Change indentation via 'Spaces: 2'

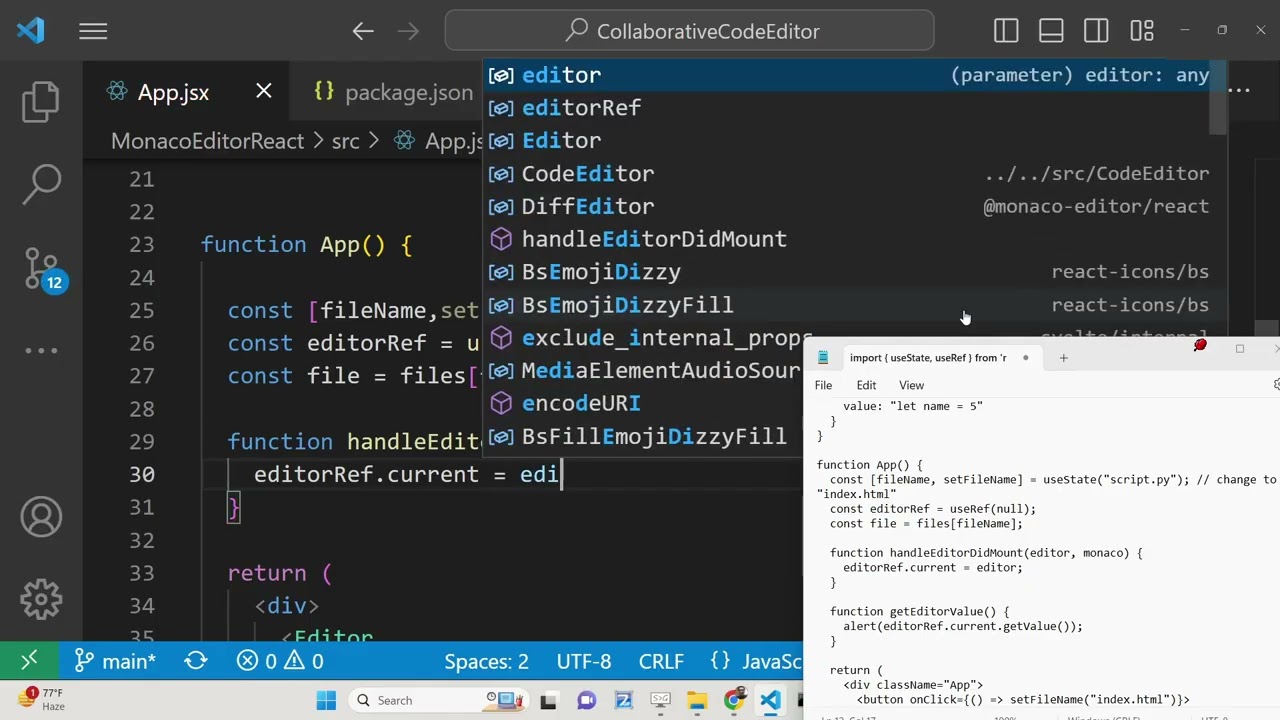(x=486, y=661)
